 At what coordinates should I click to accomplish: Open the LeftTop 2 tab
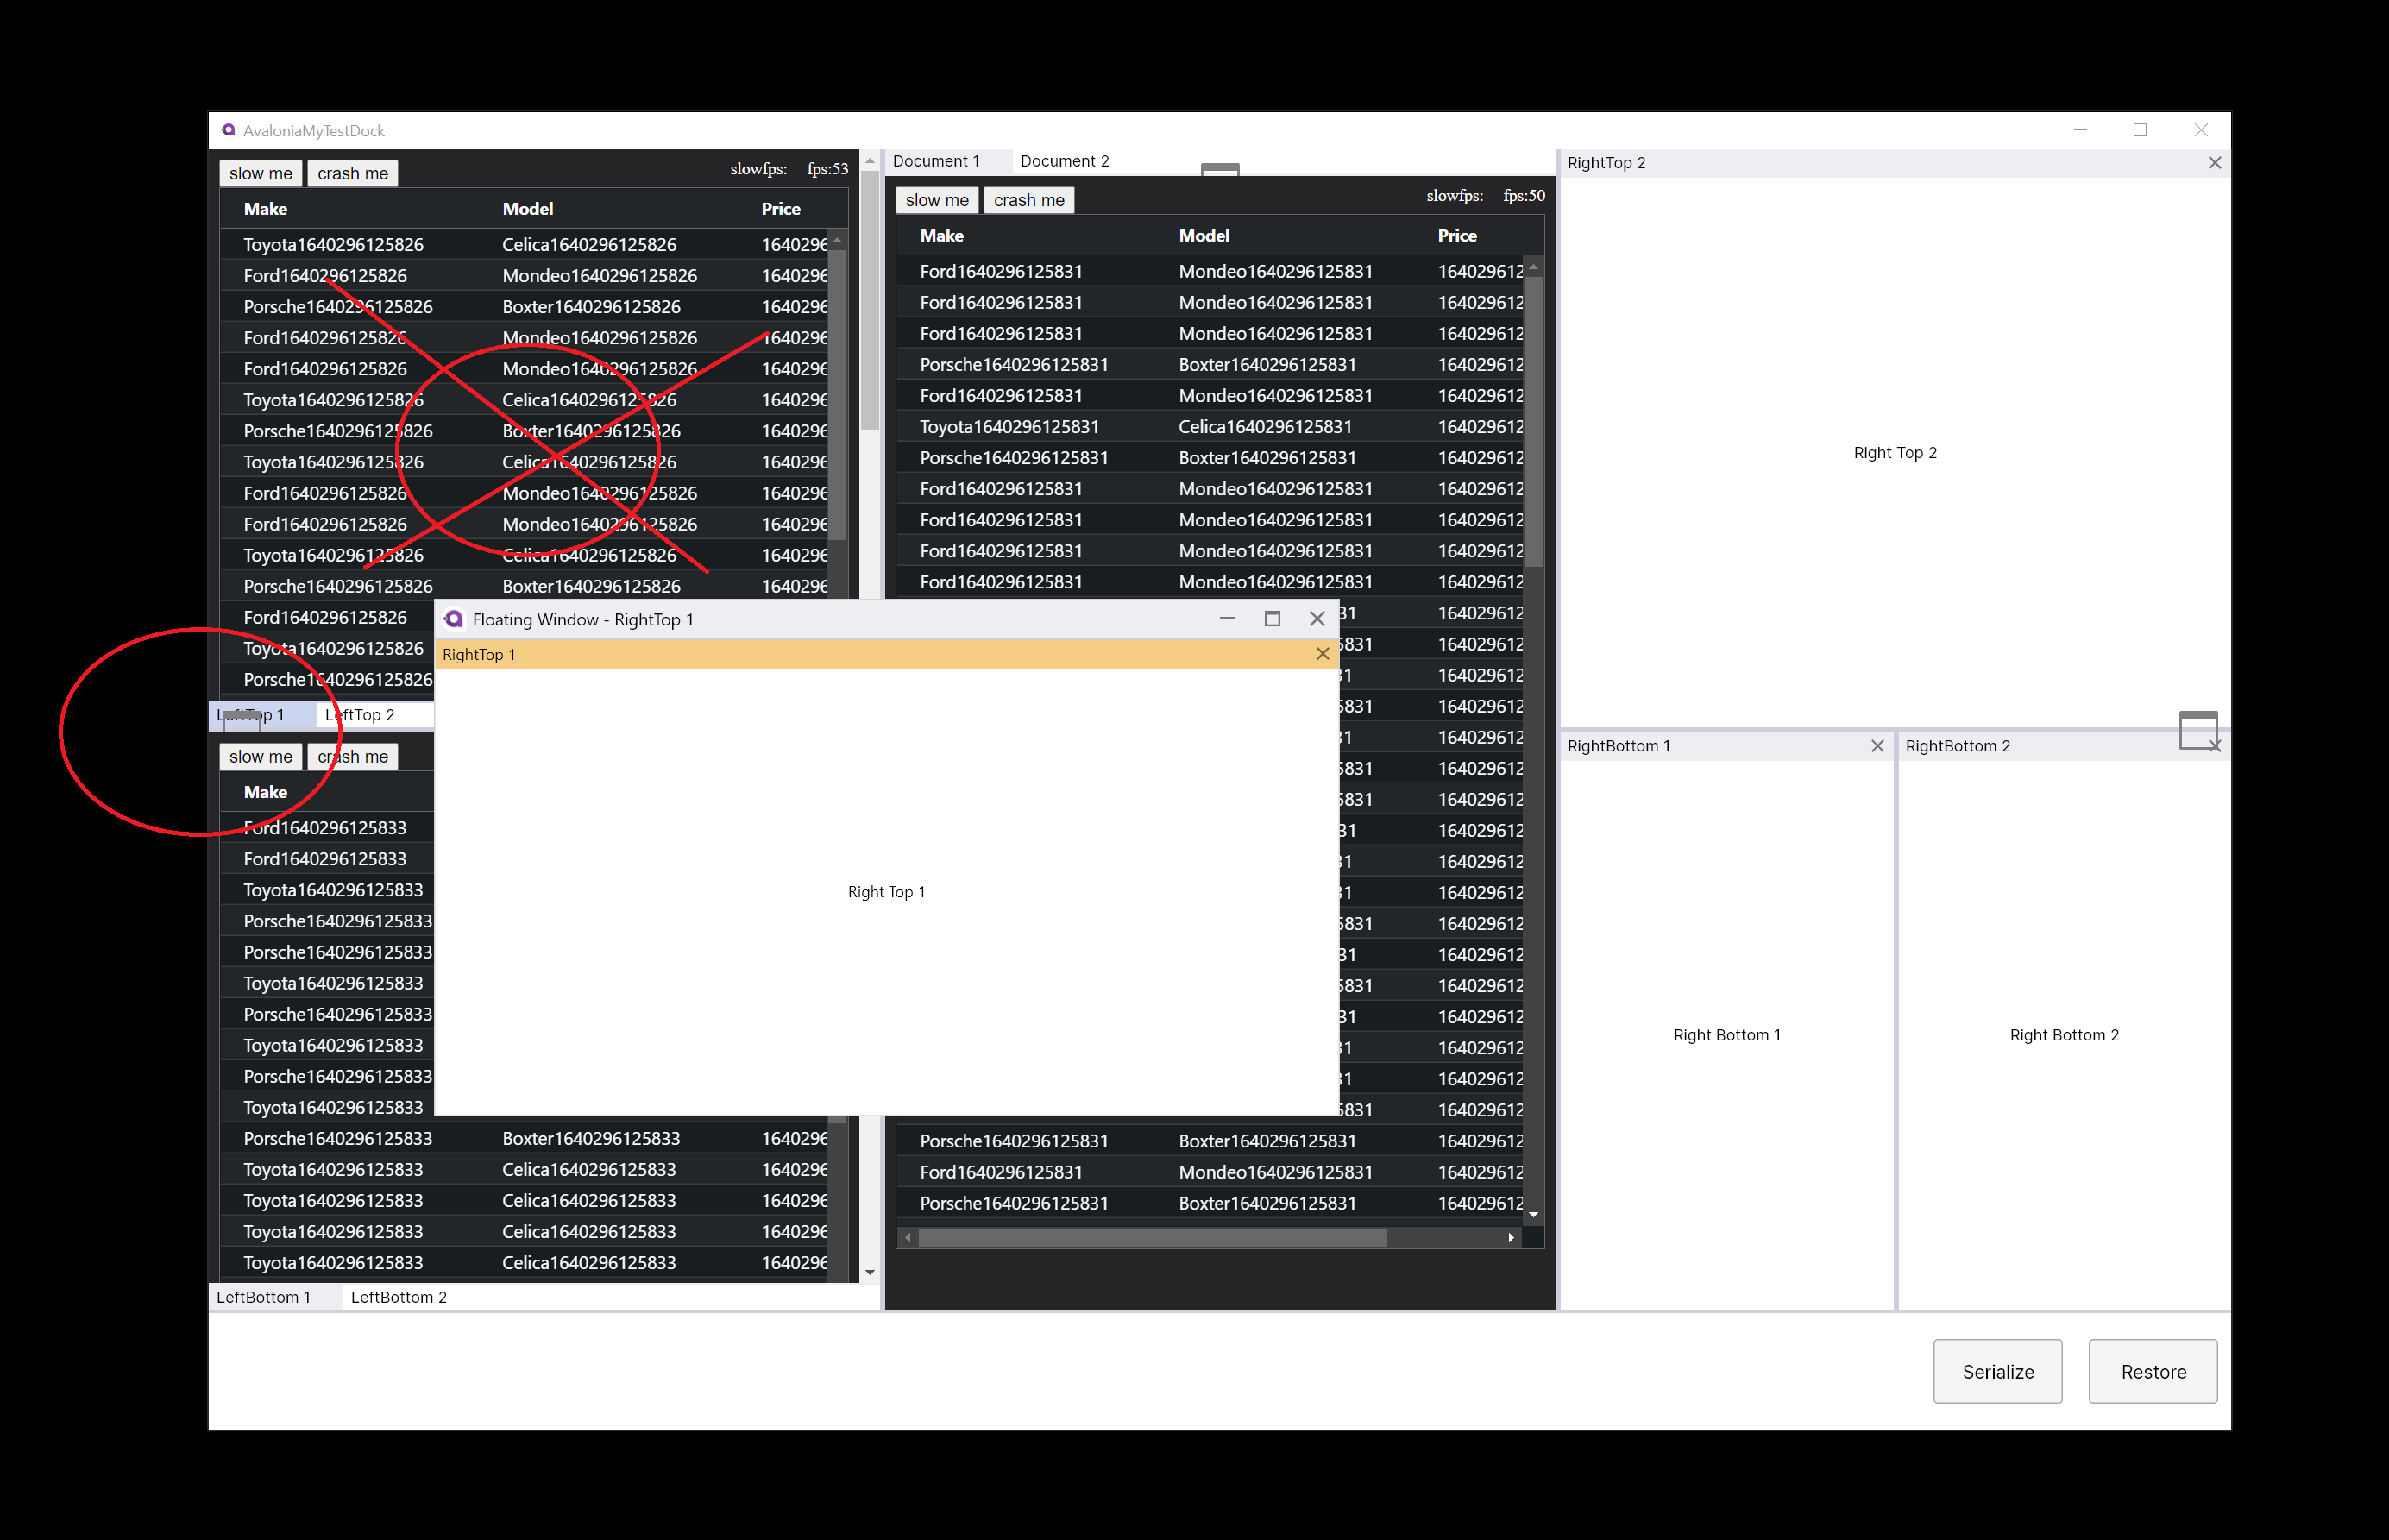362,714
